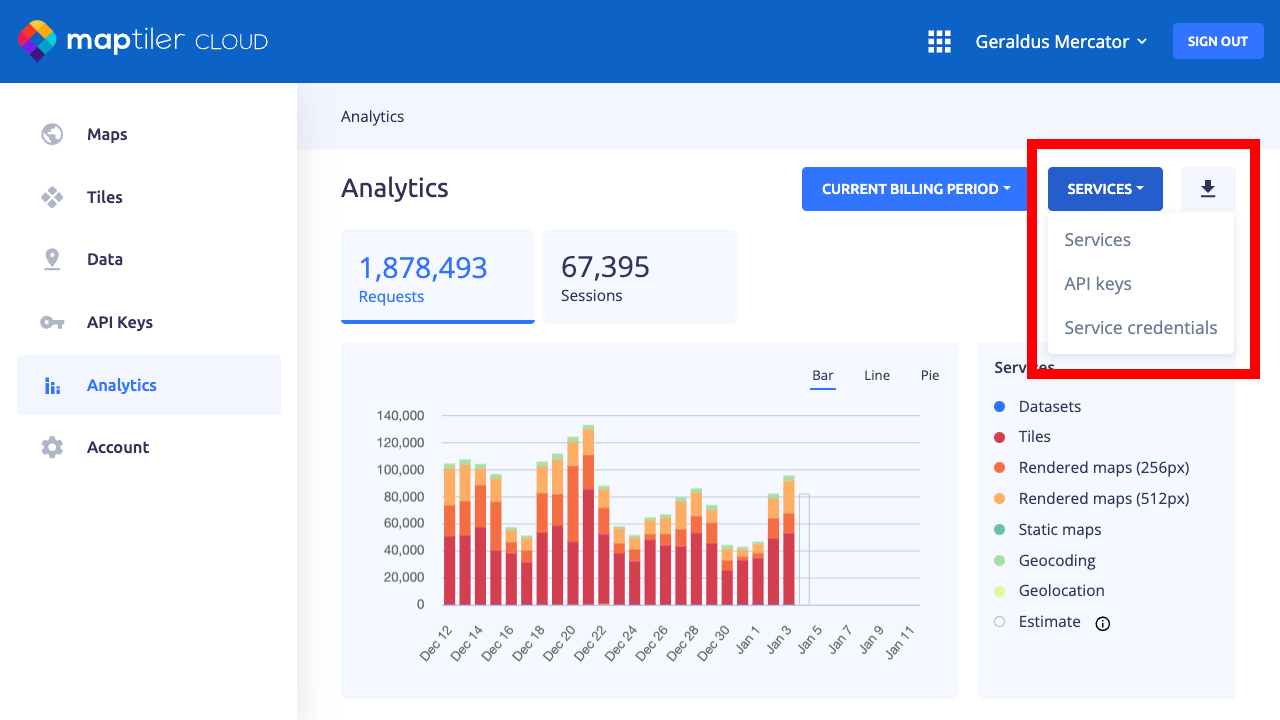This screenshot has height=720, width=1280.
Task: Select API keys from dropdown menu
Action: click(x=1098, y=284)
